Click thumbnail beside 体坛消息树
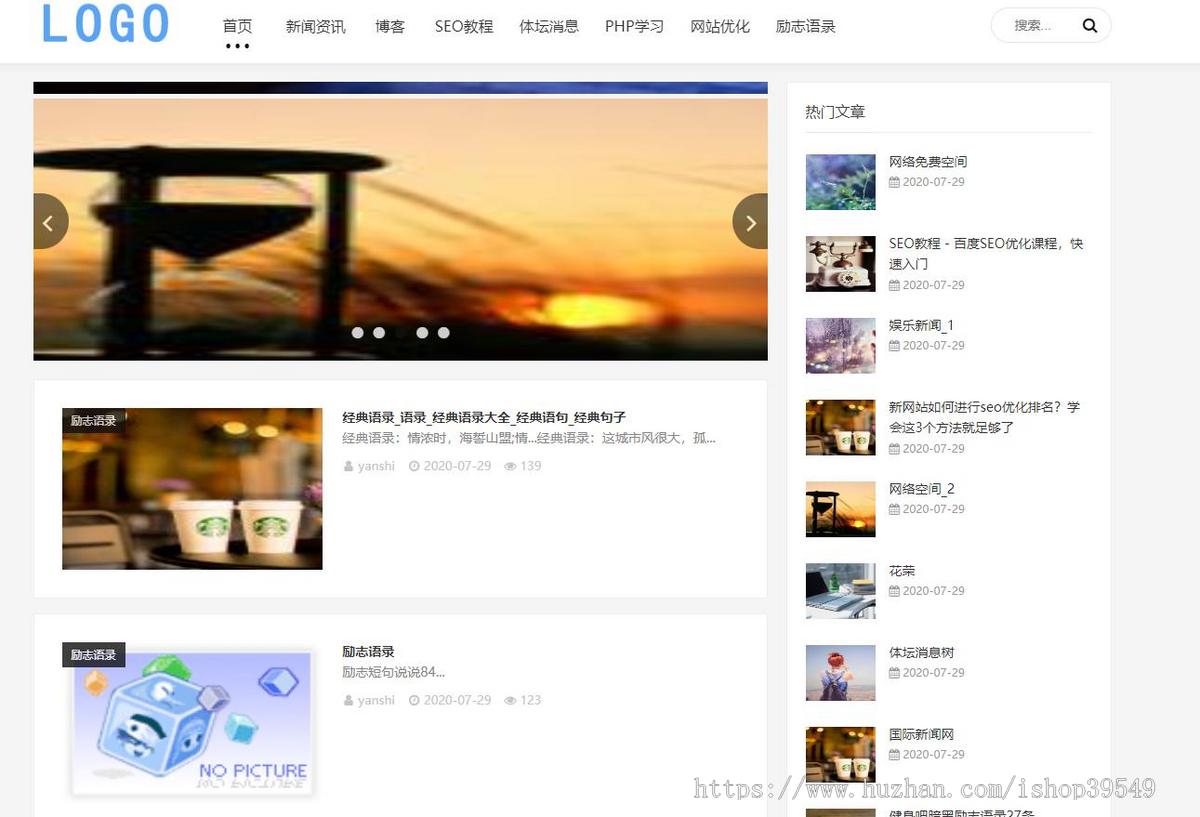 (x=840, y=673)
